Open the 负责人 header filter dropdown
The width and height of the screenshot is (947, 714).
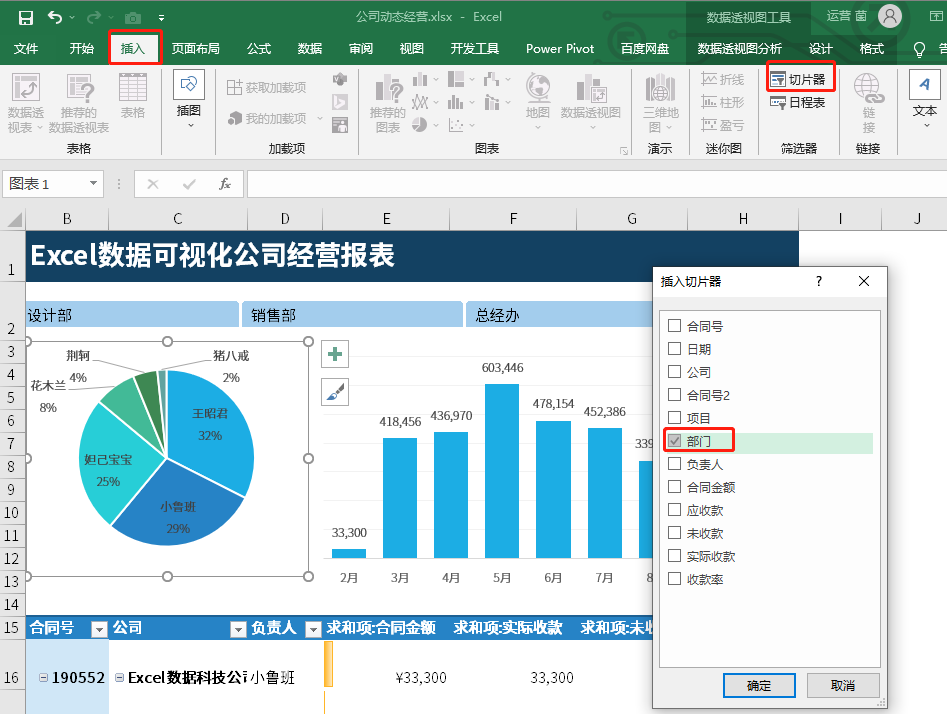coord(310,629)
